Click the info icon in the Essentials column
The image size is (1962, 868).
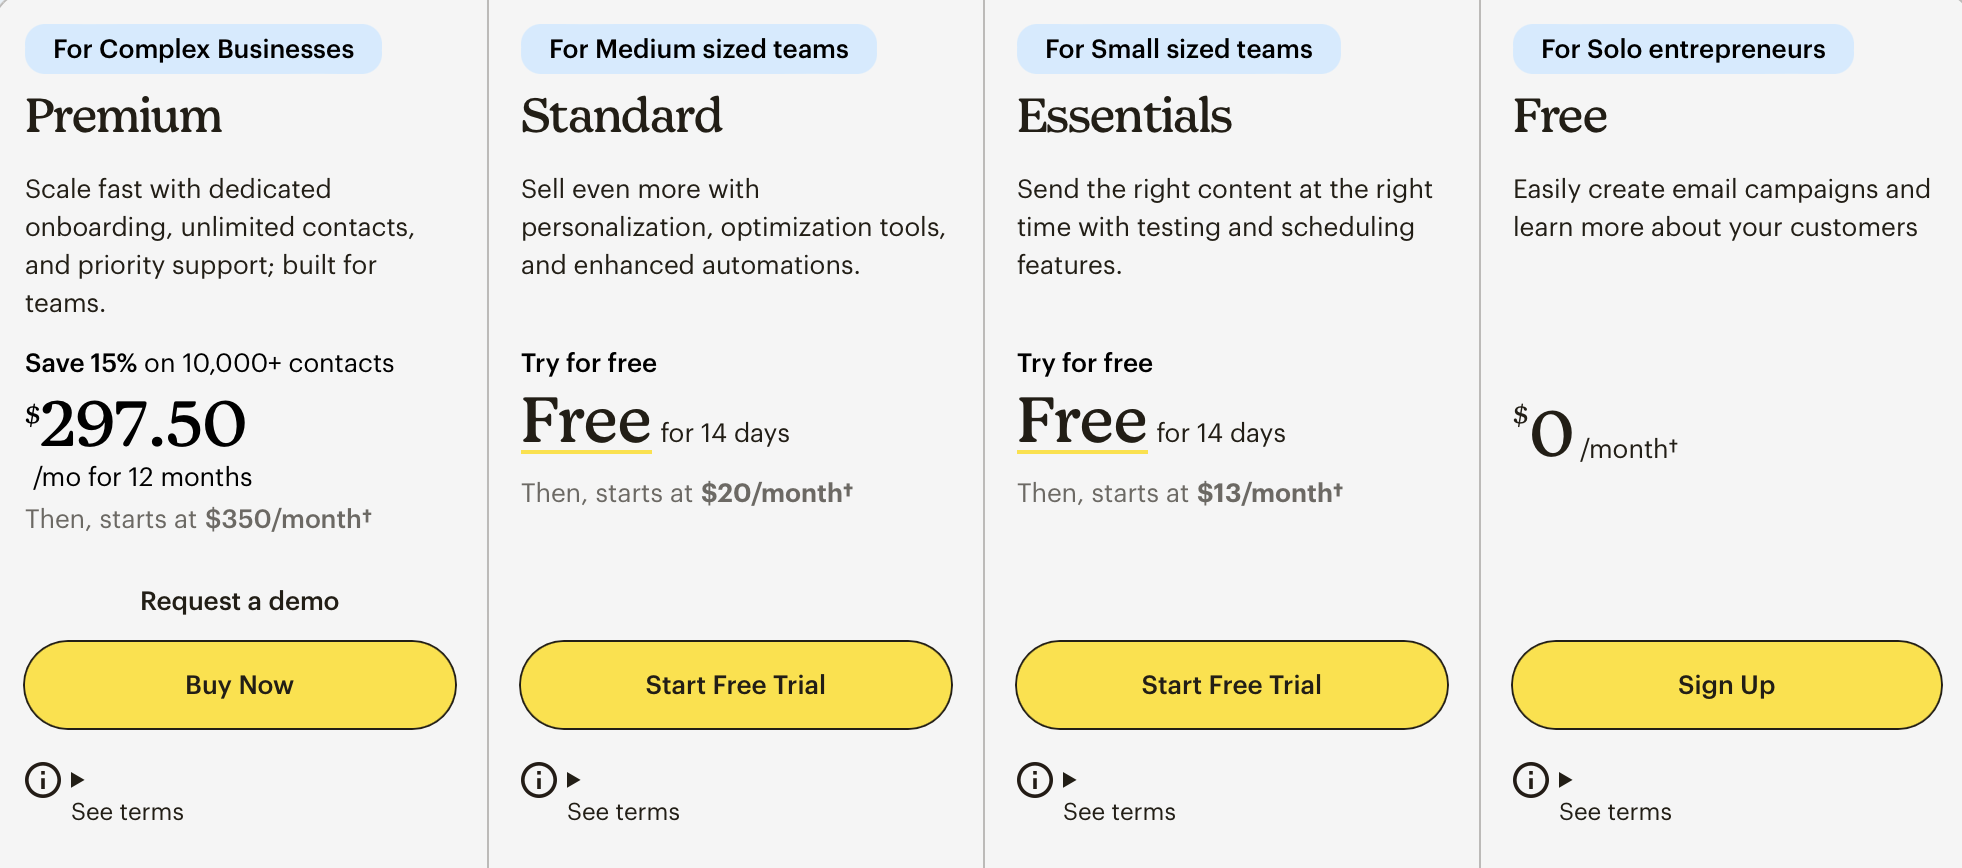coord(1034,780)
